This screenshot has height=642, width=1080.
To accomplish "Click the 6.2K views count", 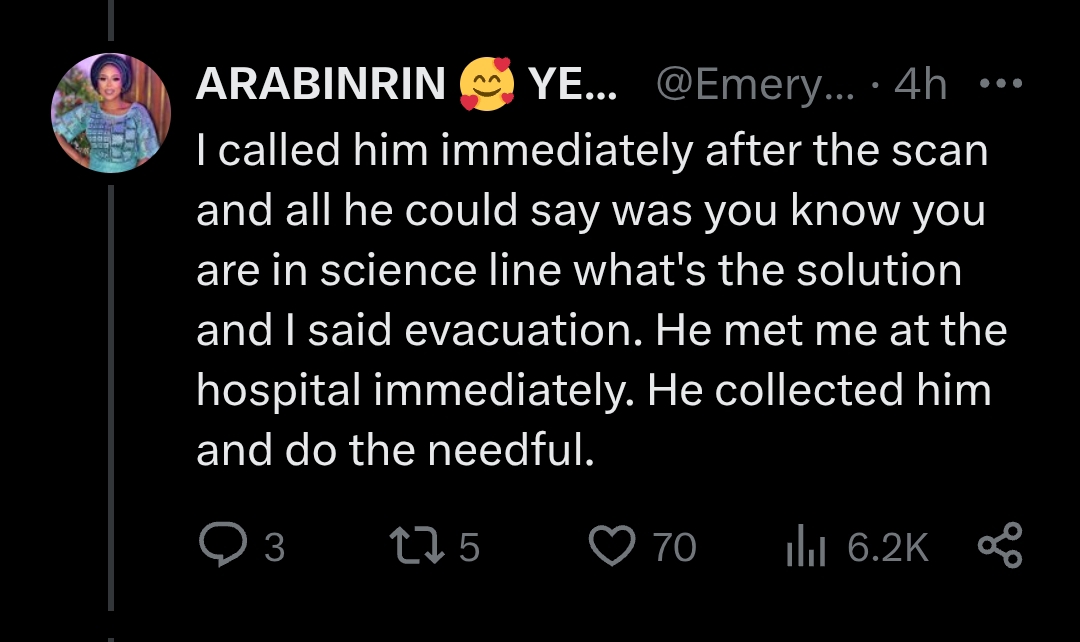I will 888,547.
